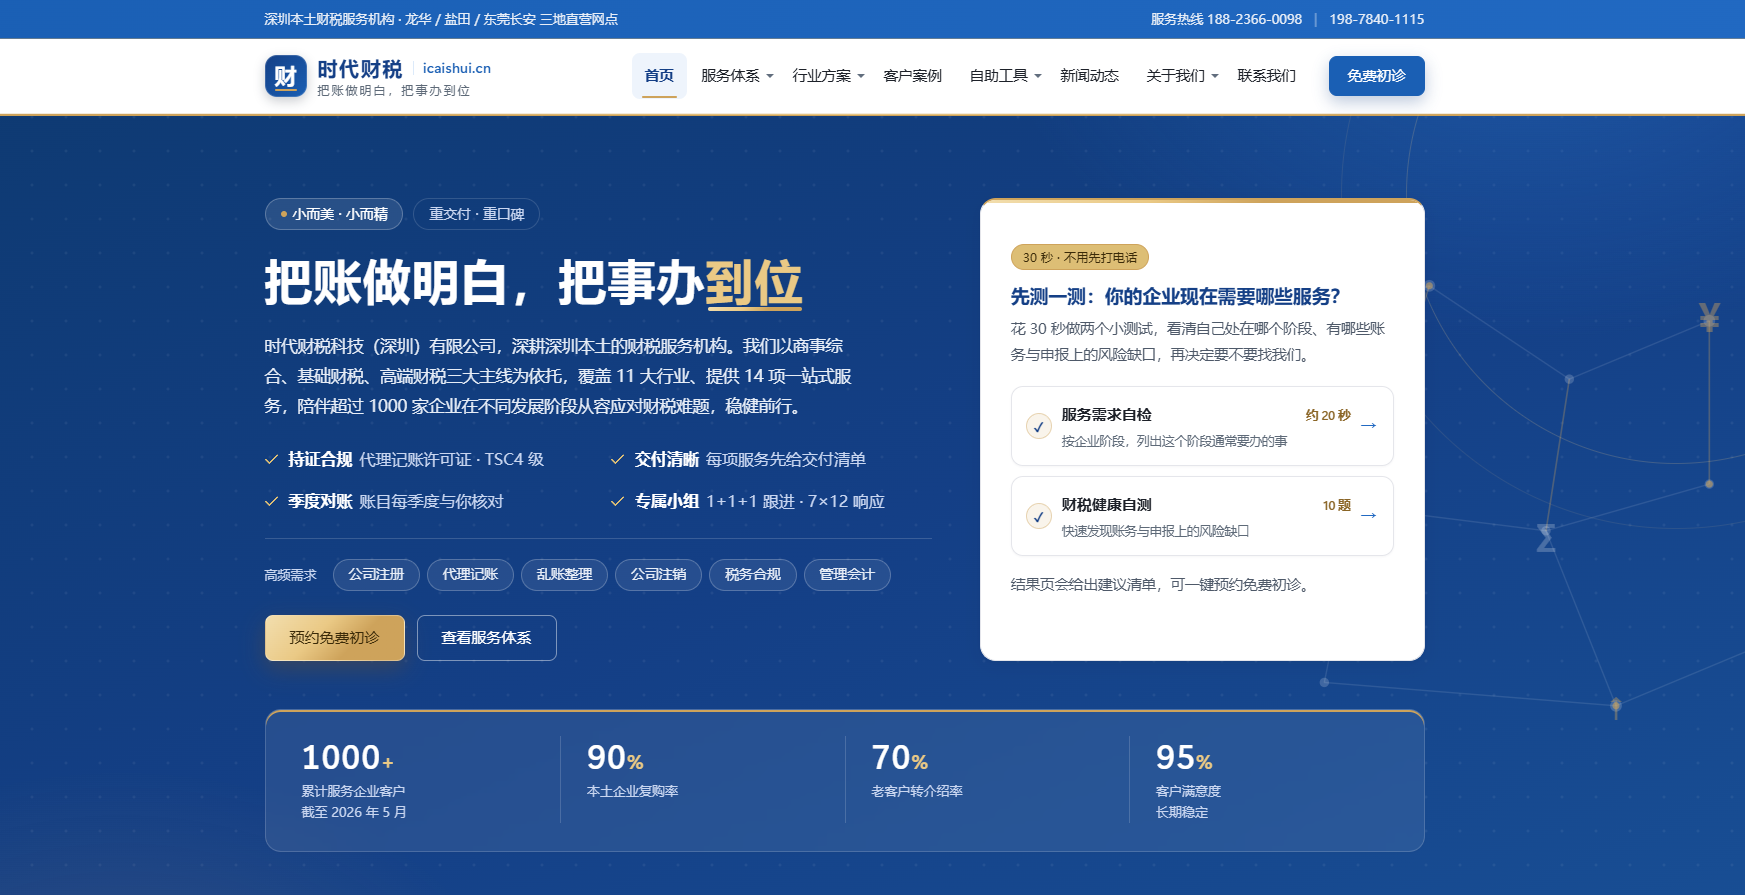
Task: Expand 行业方案 dropdown arrow
Action: [x=861, y=76]
